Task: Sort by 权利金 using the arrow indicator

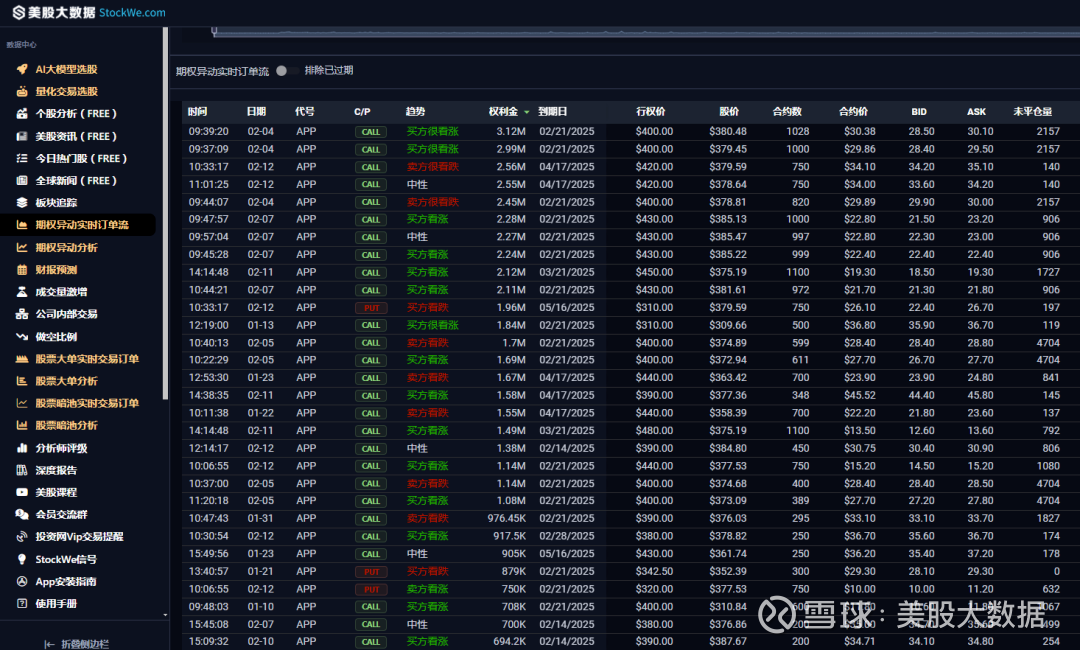Action: tap(526, 112)
